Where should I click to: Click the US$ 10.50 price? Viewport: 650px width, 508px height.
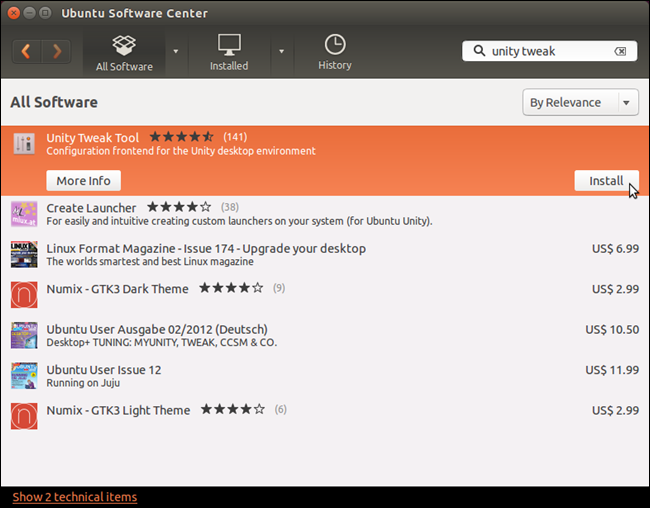pos(612,330)
